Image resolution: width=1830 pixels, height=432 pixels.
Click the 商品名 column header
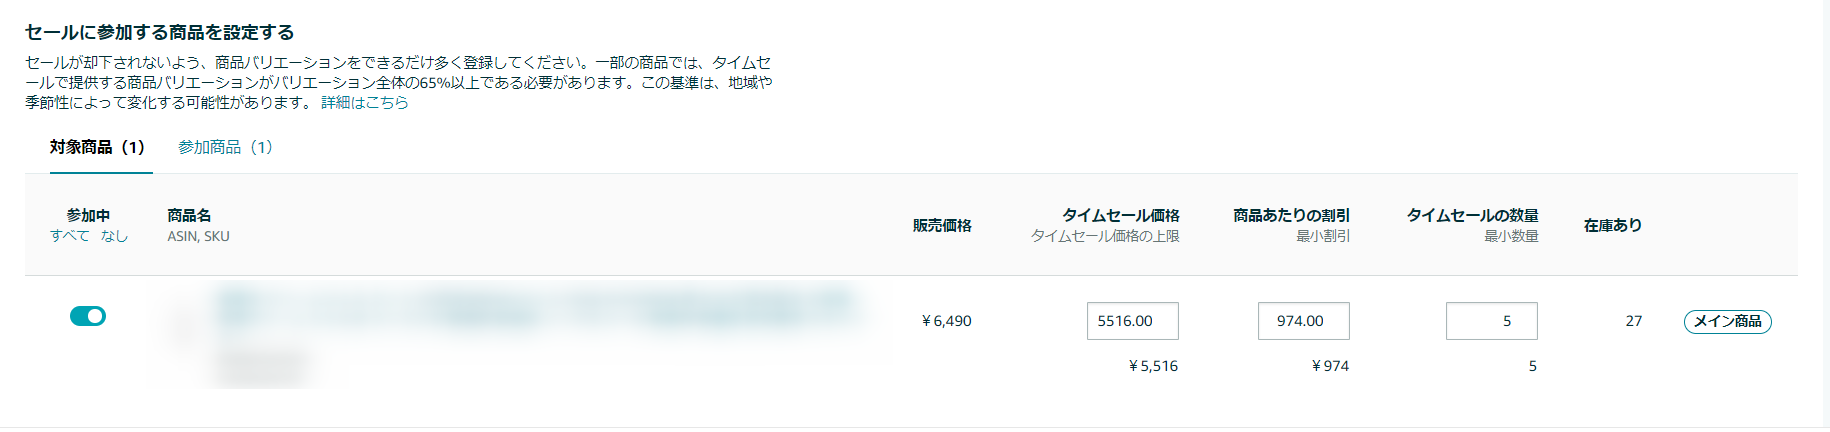pyautogui.click(x=189, y=215)
